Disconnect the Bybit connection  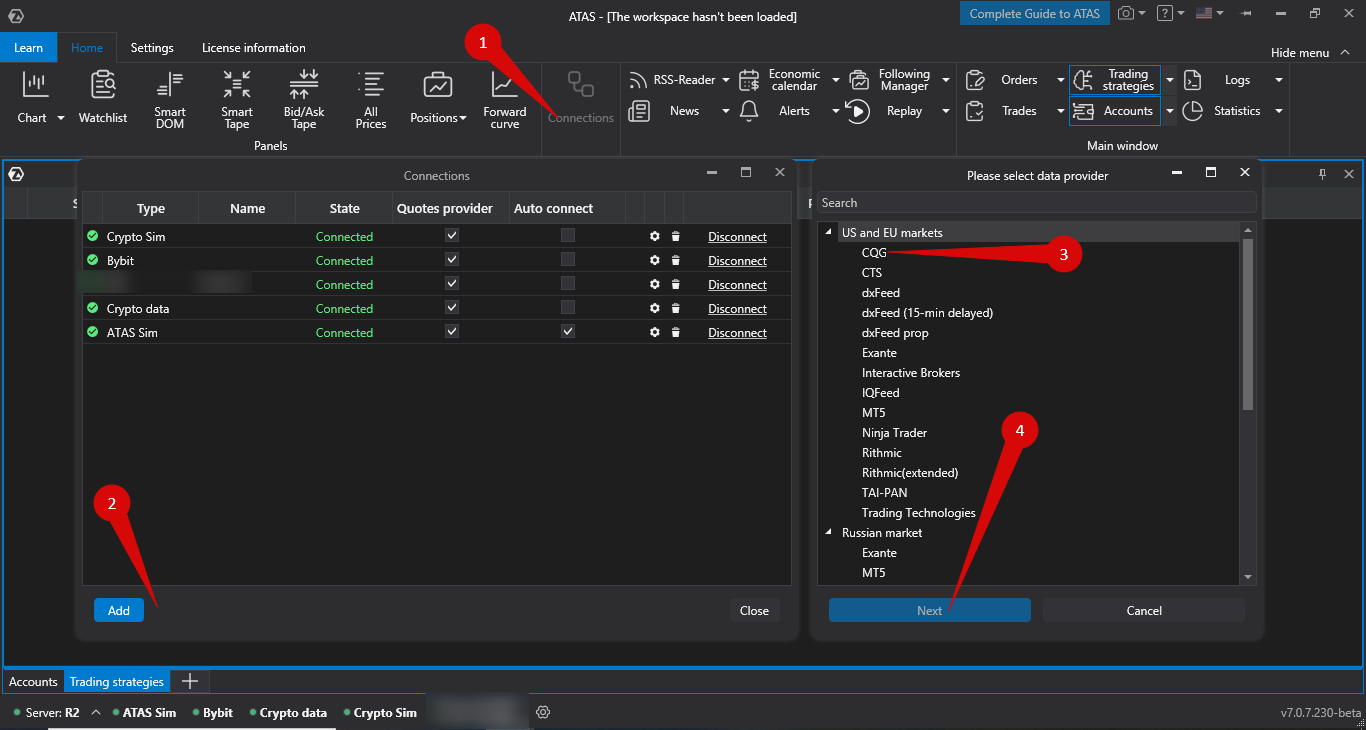[738, 261]
